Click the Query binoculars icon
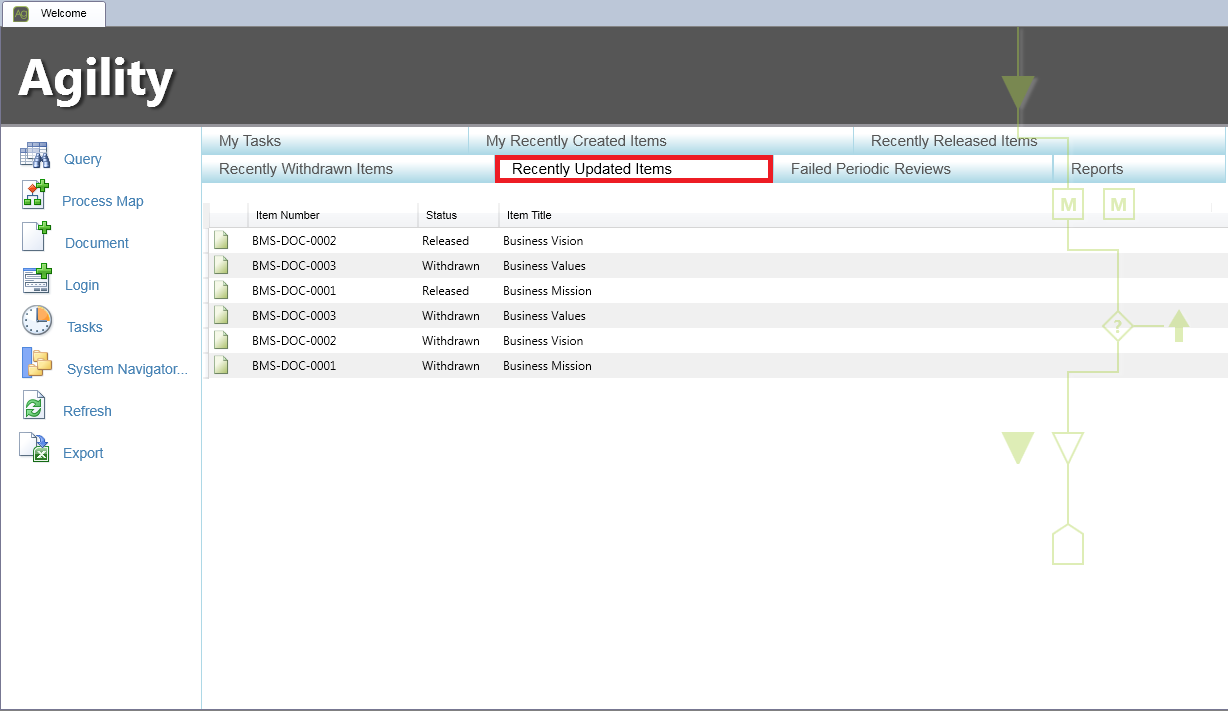Viewport: 1228px width, 711px height. click(35, 156)
